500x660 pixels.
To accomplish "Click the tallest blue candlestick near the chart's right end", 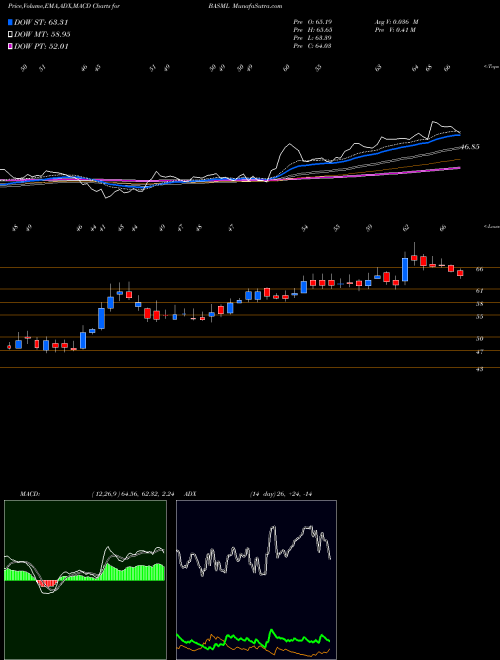I will pos(405,269).
